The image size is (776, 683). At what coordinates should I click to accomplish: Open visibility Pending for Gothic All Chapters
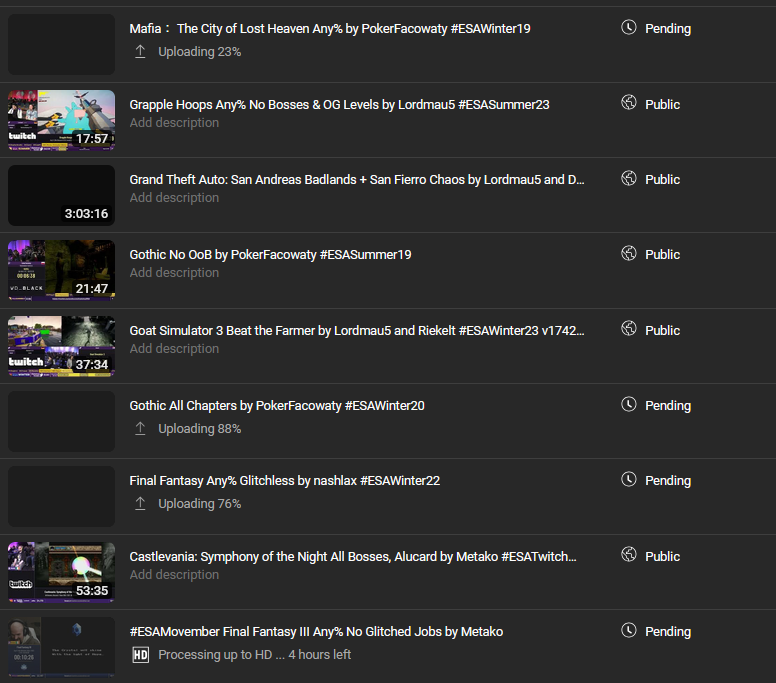tap(668, 406)
